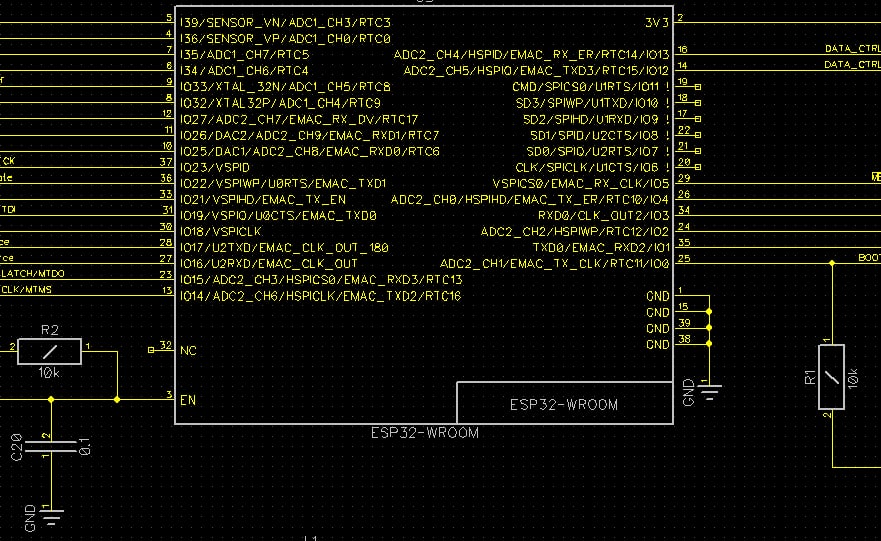Select the I39/SENSOR_VN/ADC1_CH3/RTC3 pin
Screen dimensions: 881x541
coord(285,22)
